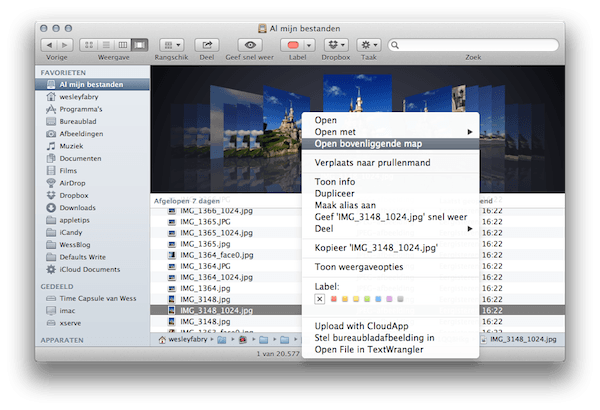Choose Open in the context menu
Image resolution: width=600 pixels, height=410 pixels.
point(391,120)
